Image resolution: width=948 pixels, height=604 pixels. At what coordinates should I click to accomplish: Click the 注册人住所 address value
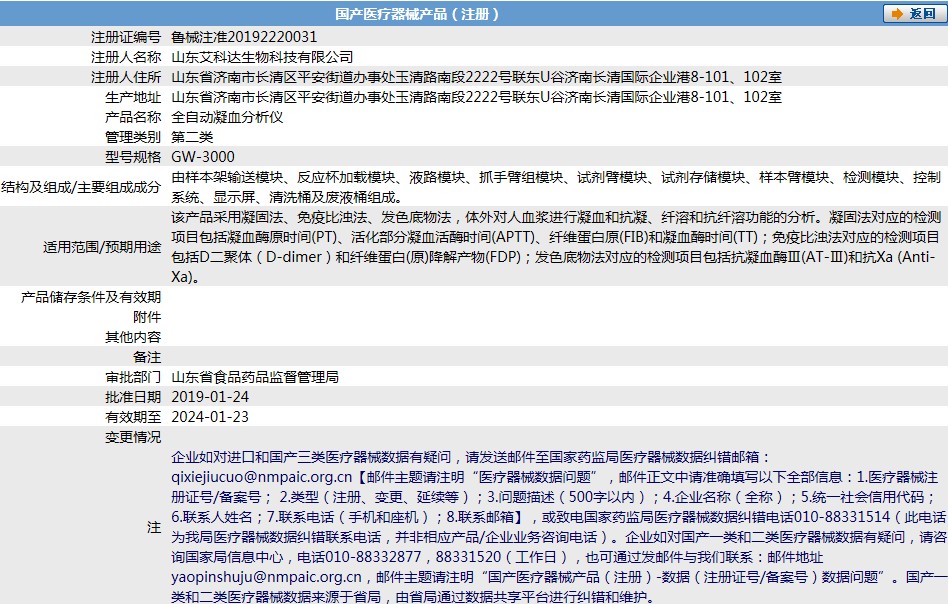(x=476, y=77)
